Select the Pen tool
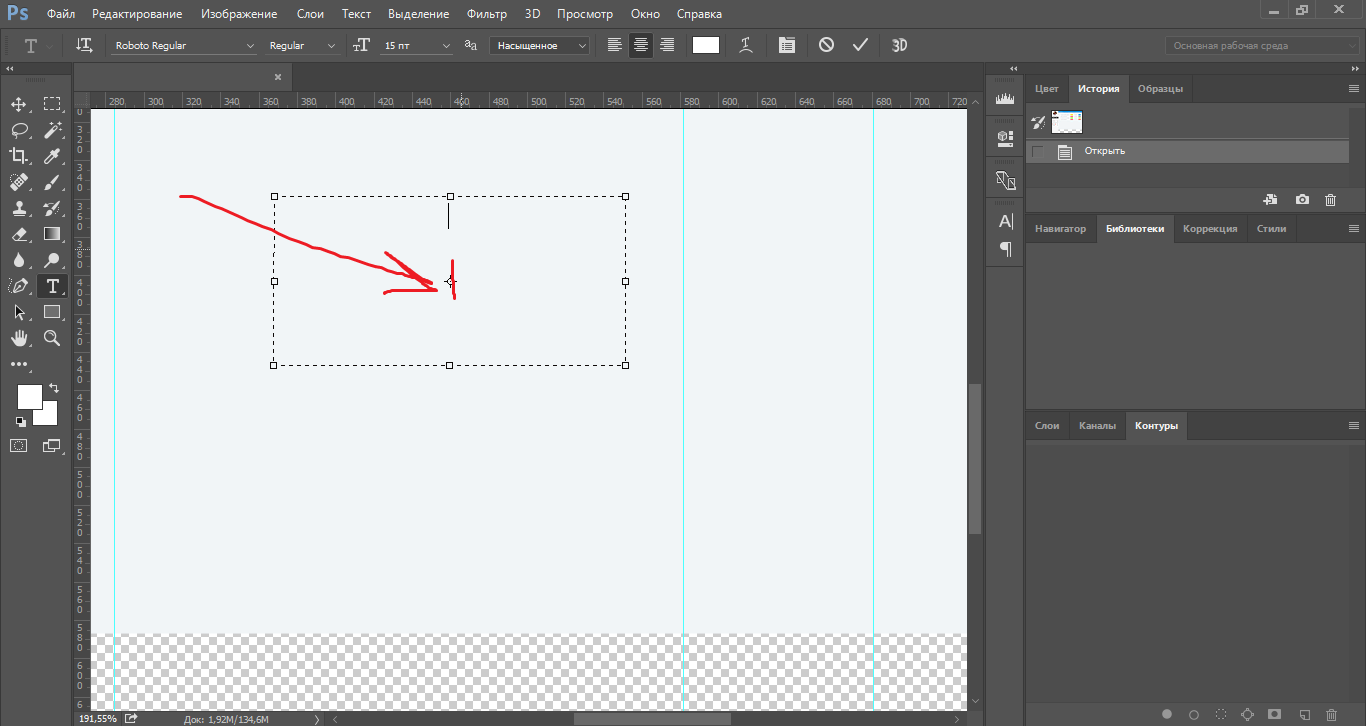Viewport: 1366px width, 726px height. (19, 286)
